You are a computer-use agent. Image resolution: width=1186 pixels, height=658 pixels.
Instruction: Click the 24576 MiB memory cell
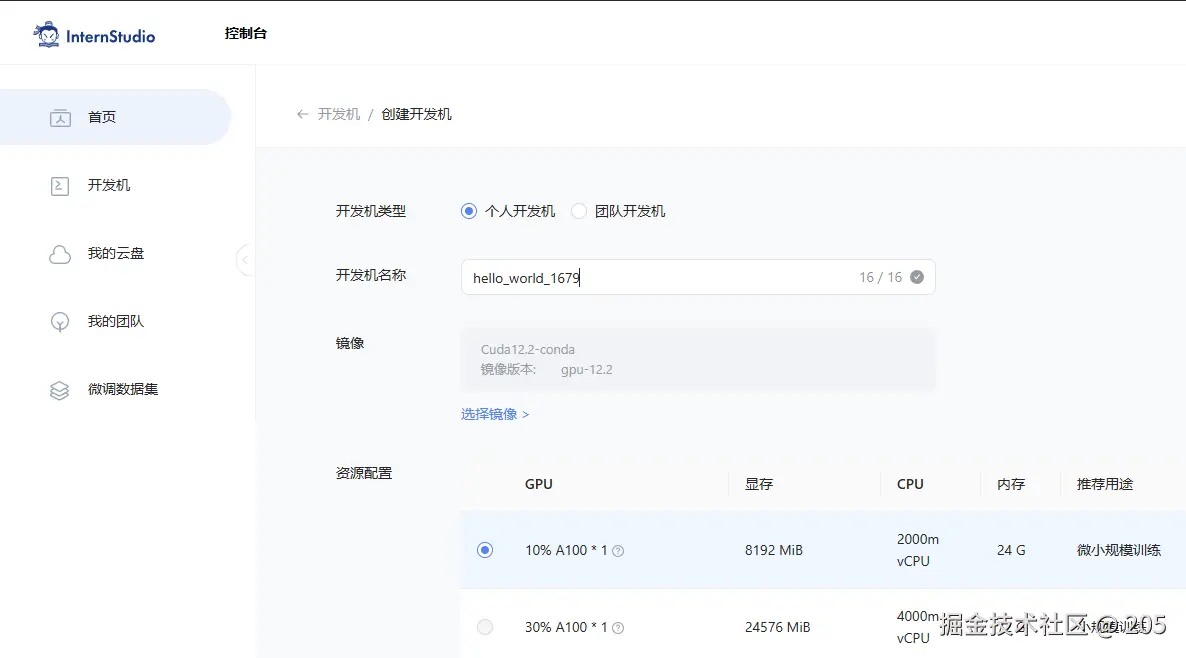778,627
